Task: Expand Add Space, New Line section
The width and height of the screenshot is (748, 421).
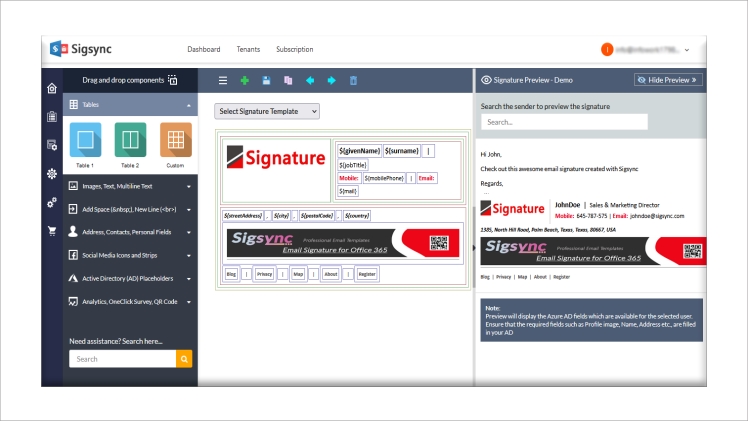Action: [130, 209]
